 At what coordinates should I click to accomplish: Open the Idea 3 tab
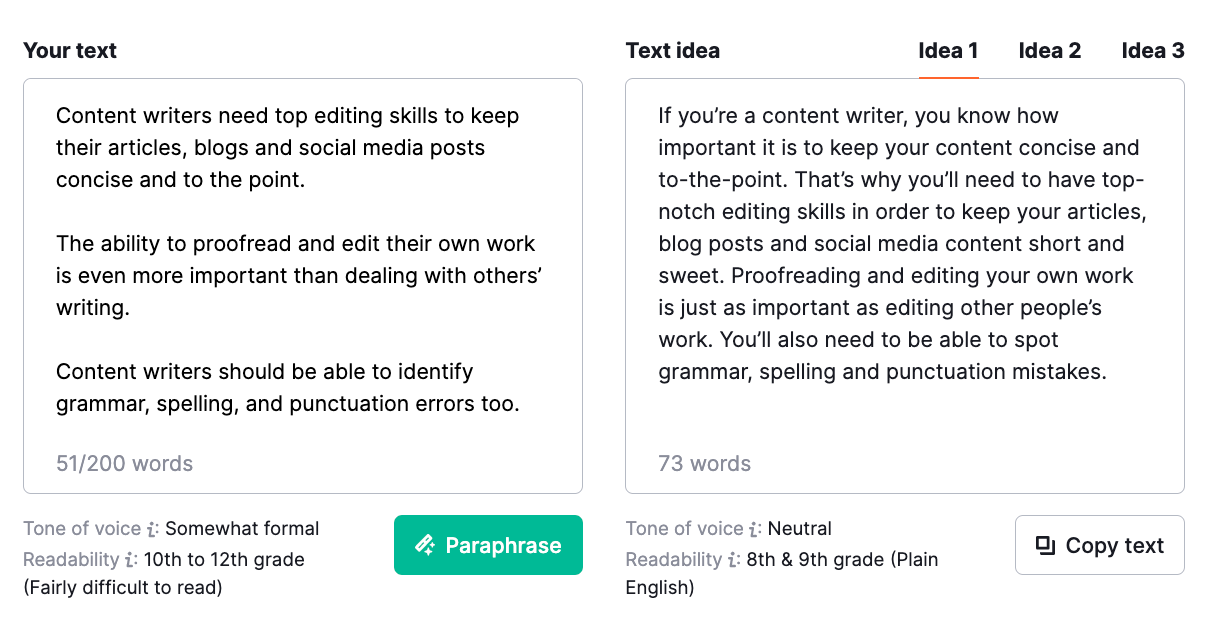click(1152, 50)
